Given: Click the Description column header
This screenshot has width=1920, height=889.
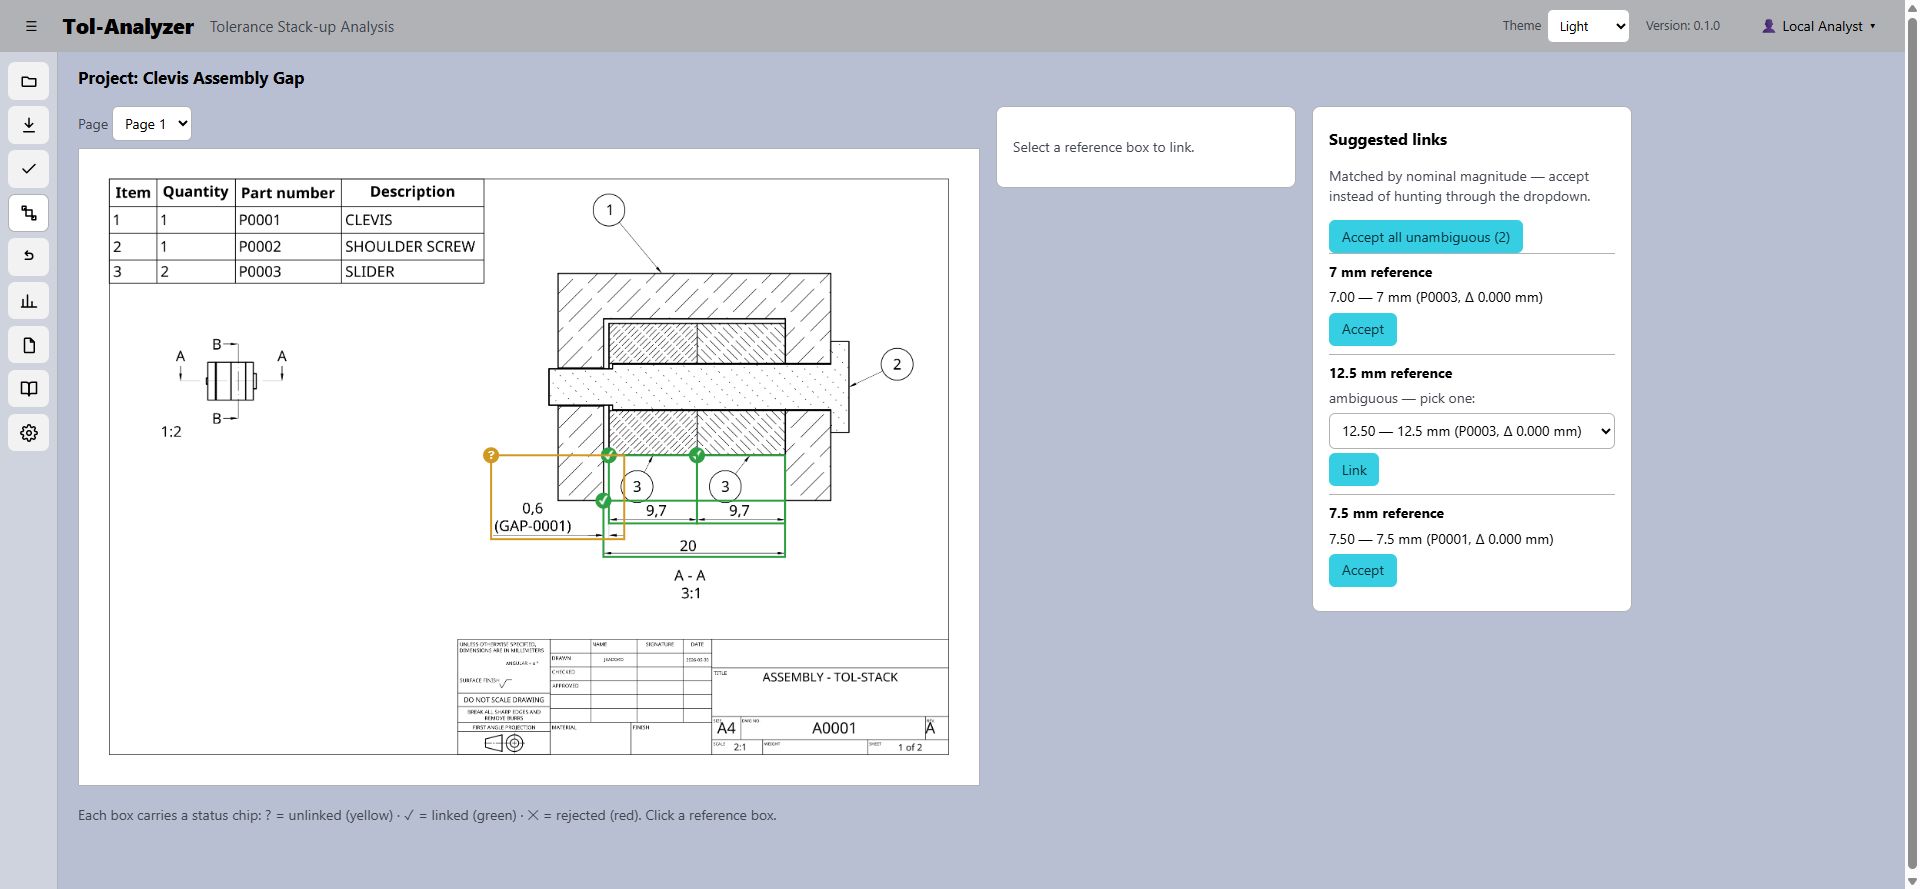Looking at the screenshot, I should 412,192.
